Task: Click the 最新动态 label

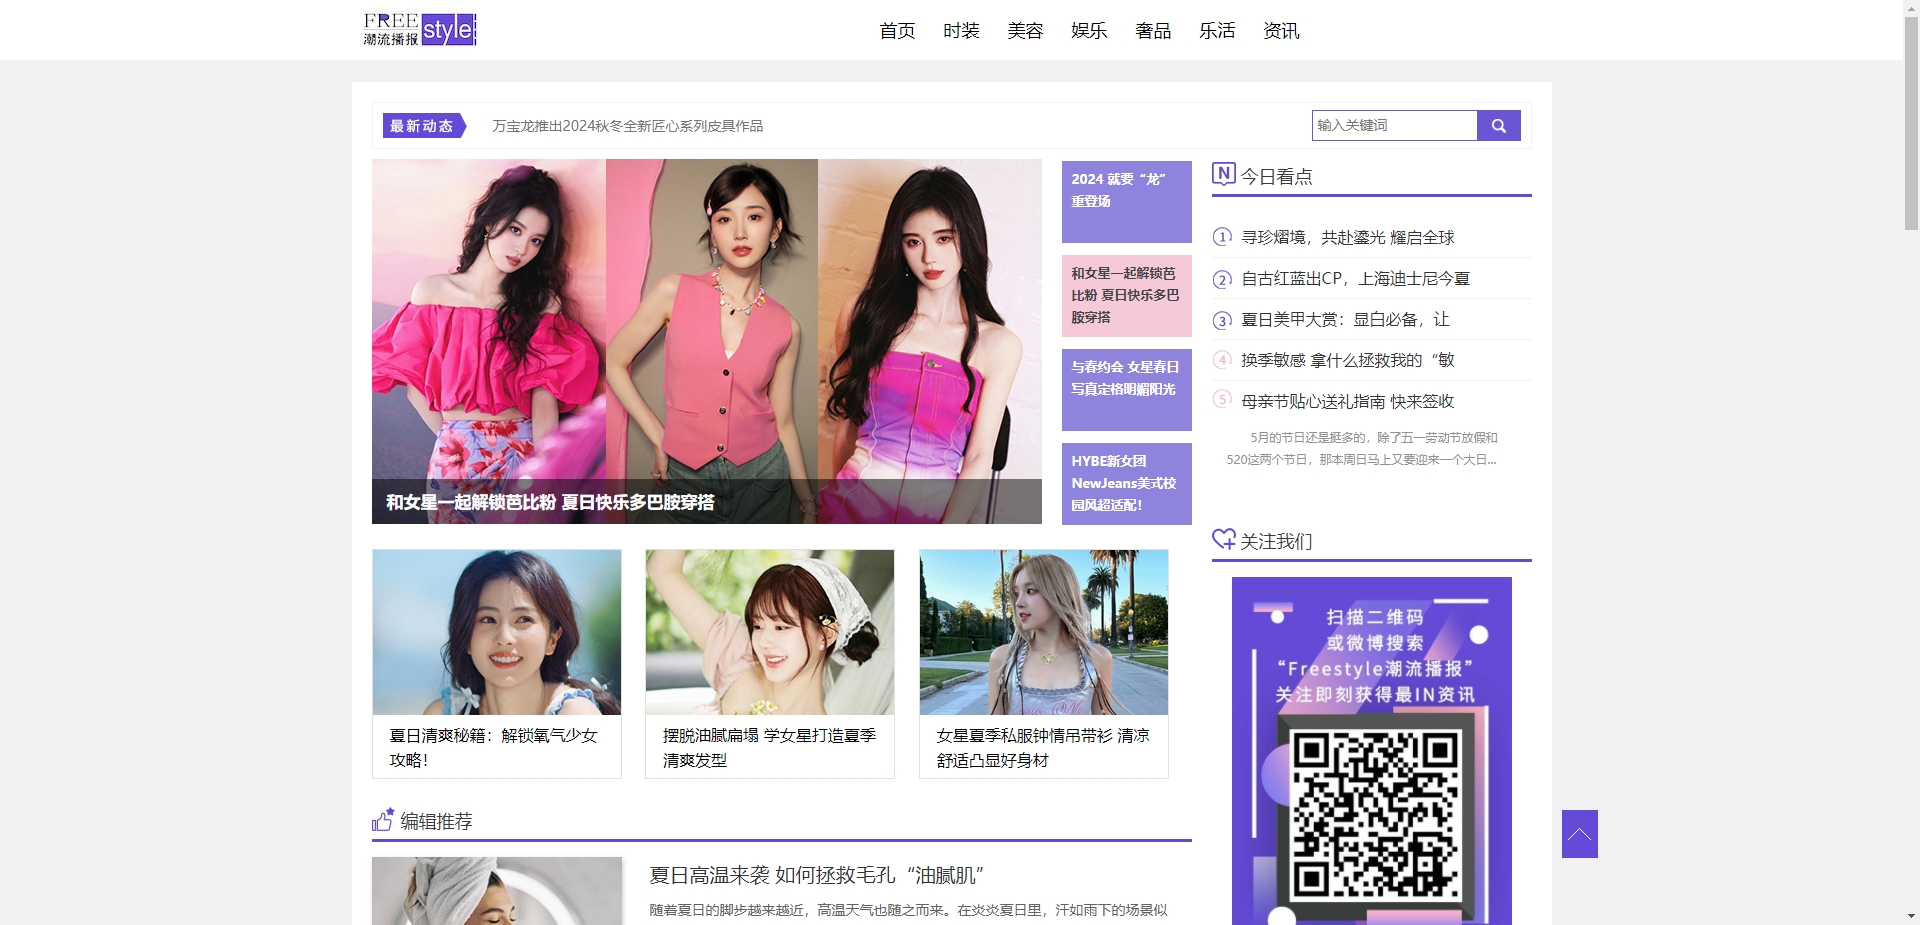Action: [424, 126]
